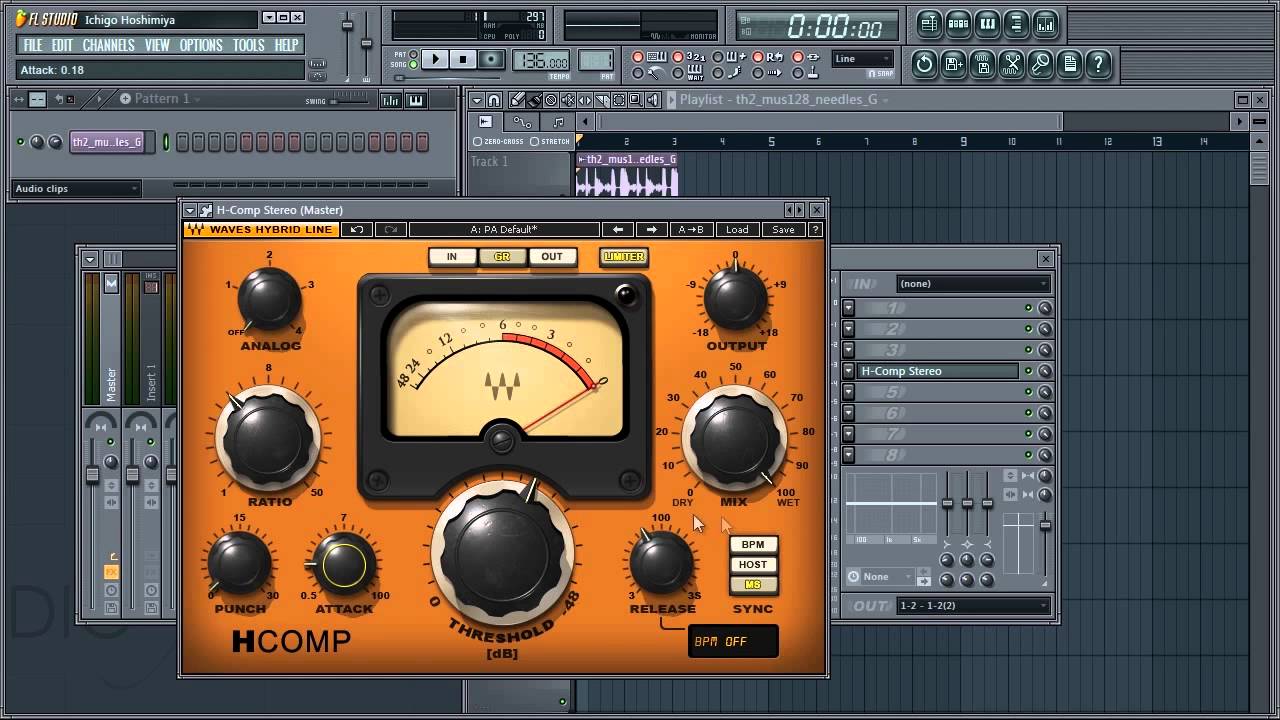1280x720 pixels.
Task: Switch H-Comp meter to GR
Action: point(502,257)
